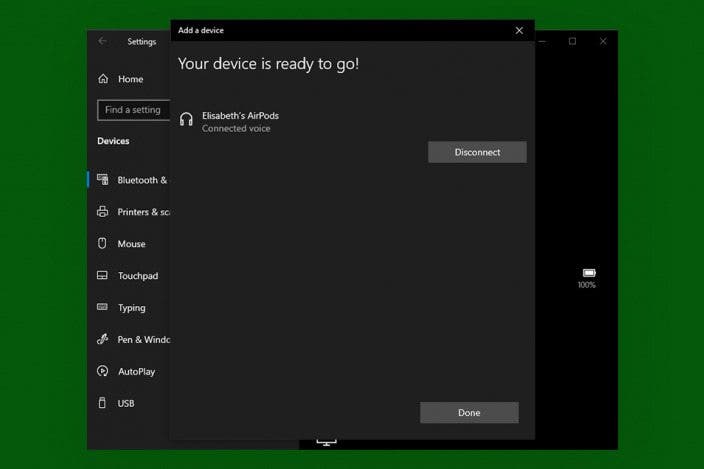This screenshot has width=704, height=469.
Task: Click the monitor icon below the dialog
Action: pyautogui.click(x=326, y=442)
